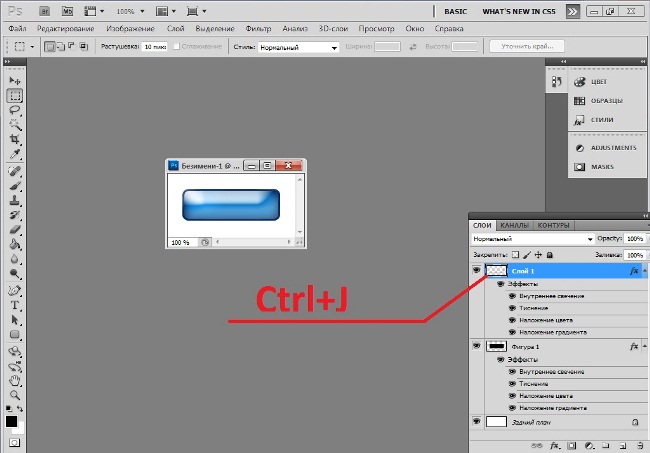
Task: Select the Type tool
Action: 15,305
